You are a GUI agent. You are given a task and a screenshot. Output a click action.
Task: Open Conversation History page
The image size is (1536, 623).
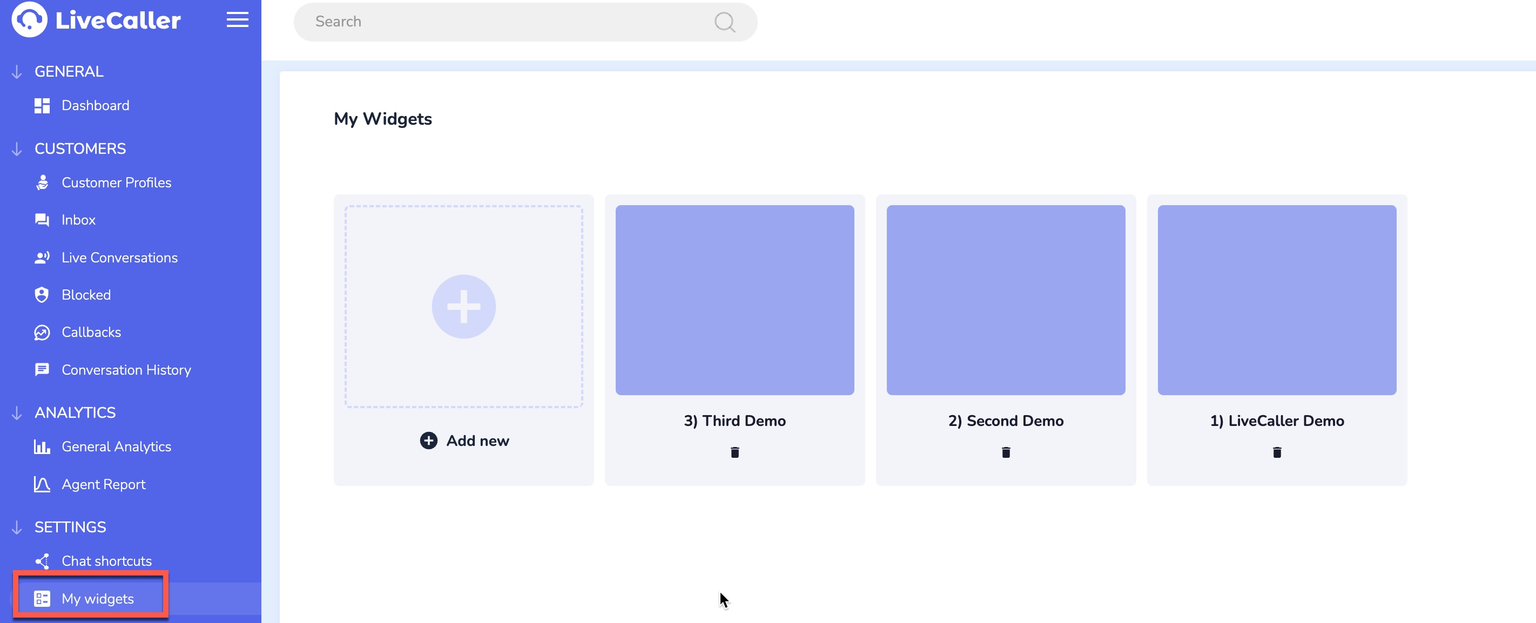126,370
